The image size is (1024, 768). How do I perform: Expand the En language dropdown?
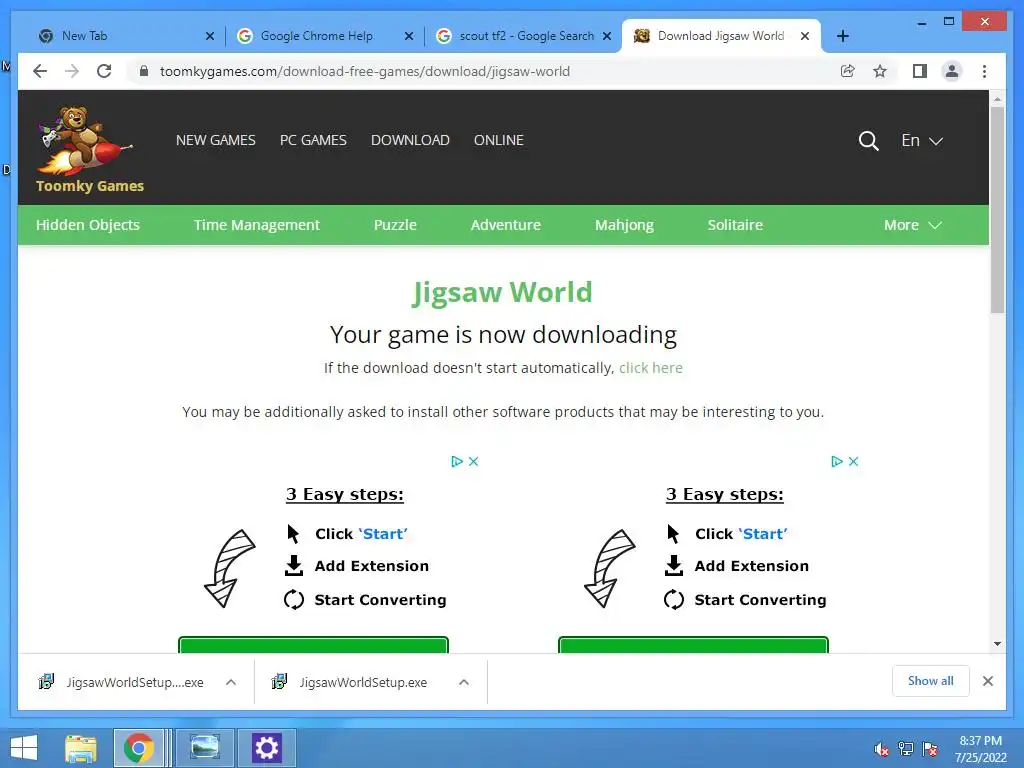click(x=921, y=140)
